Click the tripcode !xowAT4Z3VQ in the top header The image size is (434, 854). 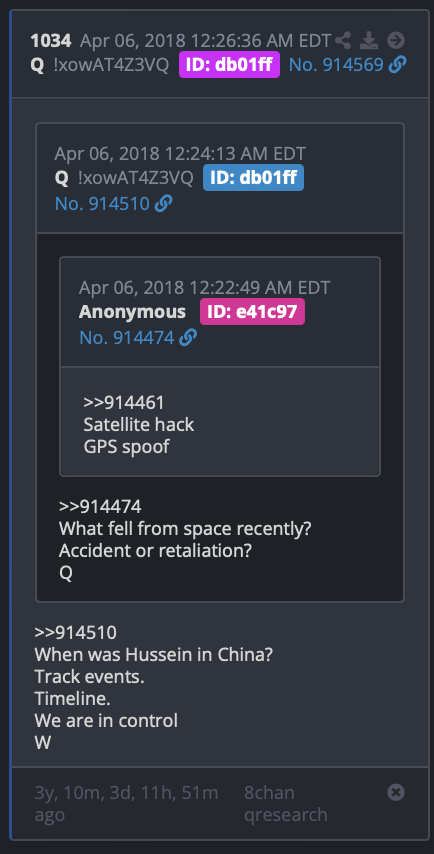click(x=111, y=65)
